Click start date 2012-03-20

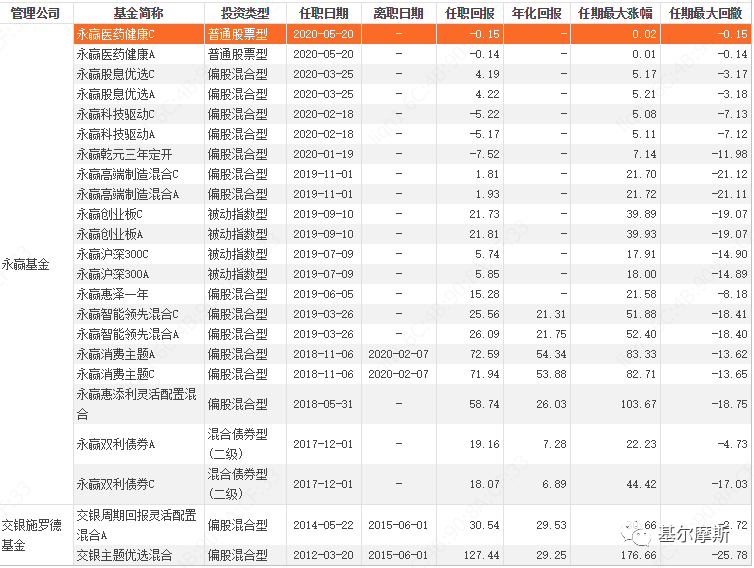click(x=323, y=555)
